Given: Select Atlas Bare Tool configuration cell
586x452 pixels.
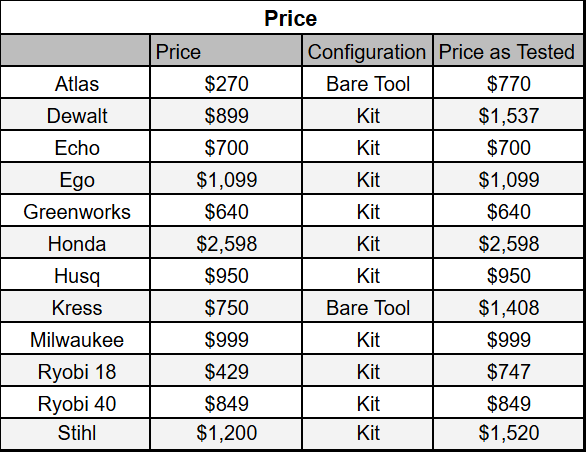Looking at the screenshot, I should tap(367, 83).
